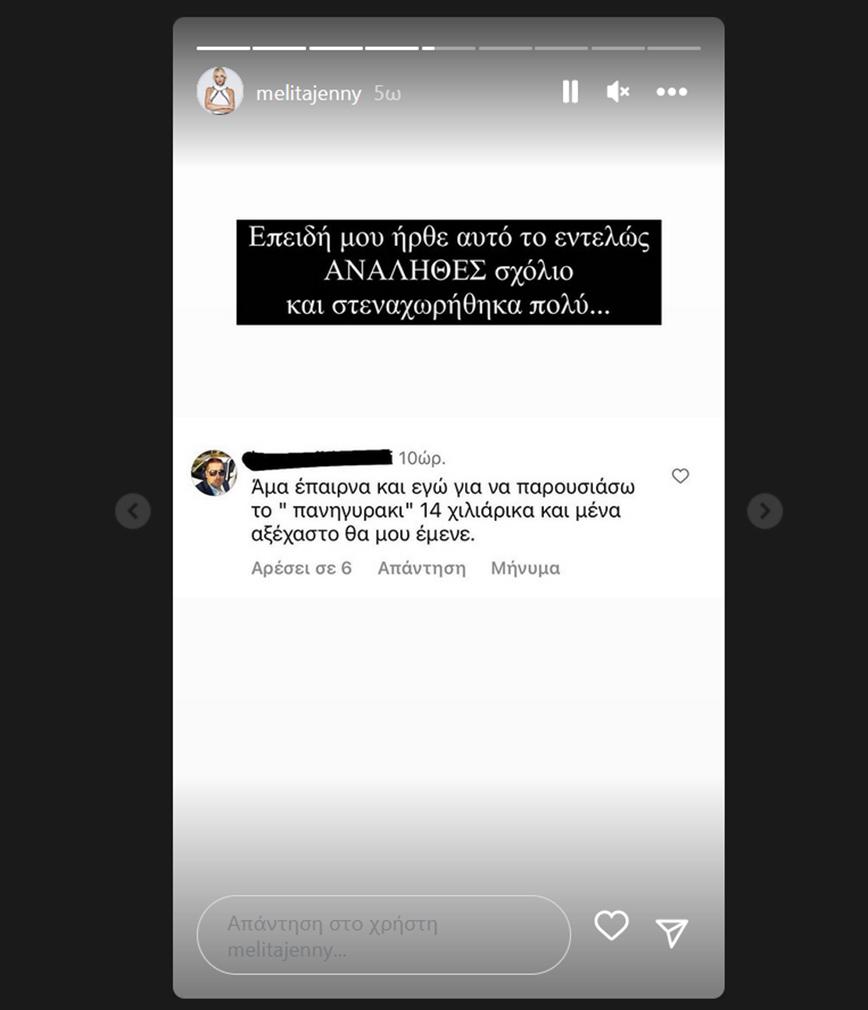
Task: Click the 5ω story timestamp
Action: 388,94
